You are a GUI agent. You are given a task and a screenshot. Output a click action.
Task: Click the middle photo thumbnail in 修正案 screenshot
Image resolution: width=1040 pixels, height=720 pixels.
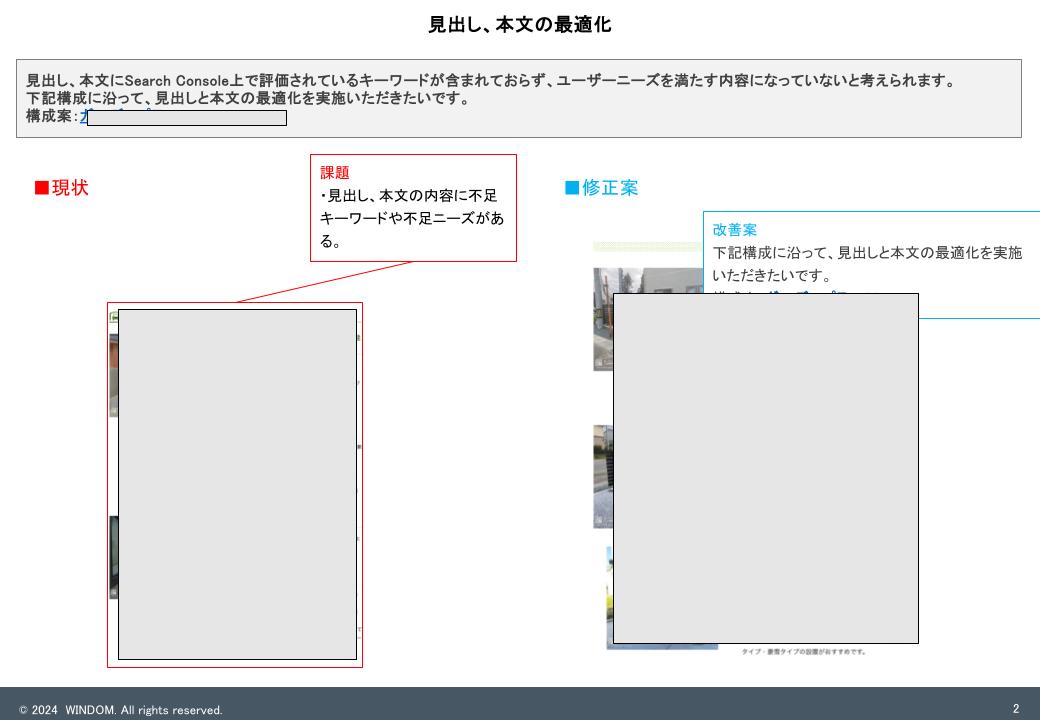point(602,475)
